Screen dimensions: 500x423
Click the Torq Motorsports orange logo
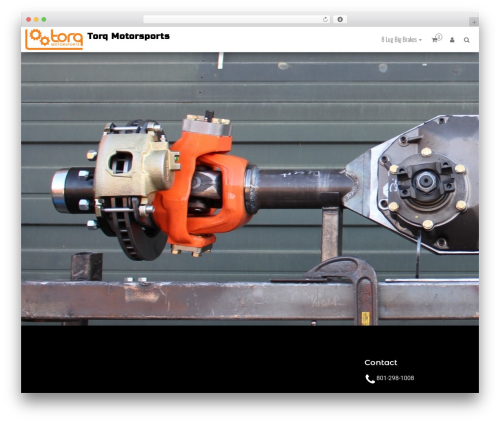pos(54,39)
